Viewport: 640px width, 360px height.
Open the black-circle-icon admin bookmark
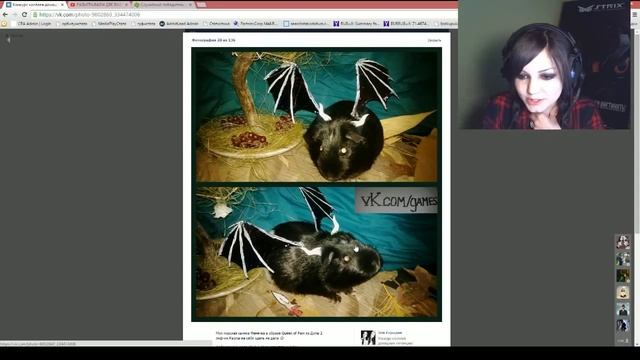pos(179,24)
